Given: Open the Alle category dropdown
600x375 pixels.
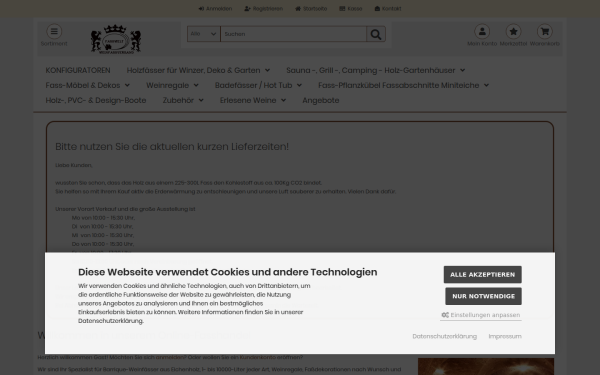Looking at the screenshot, I should point(204,34).
